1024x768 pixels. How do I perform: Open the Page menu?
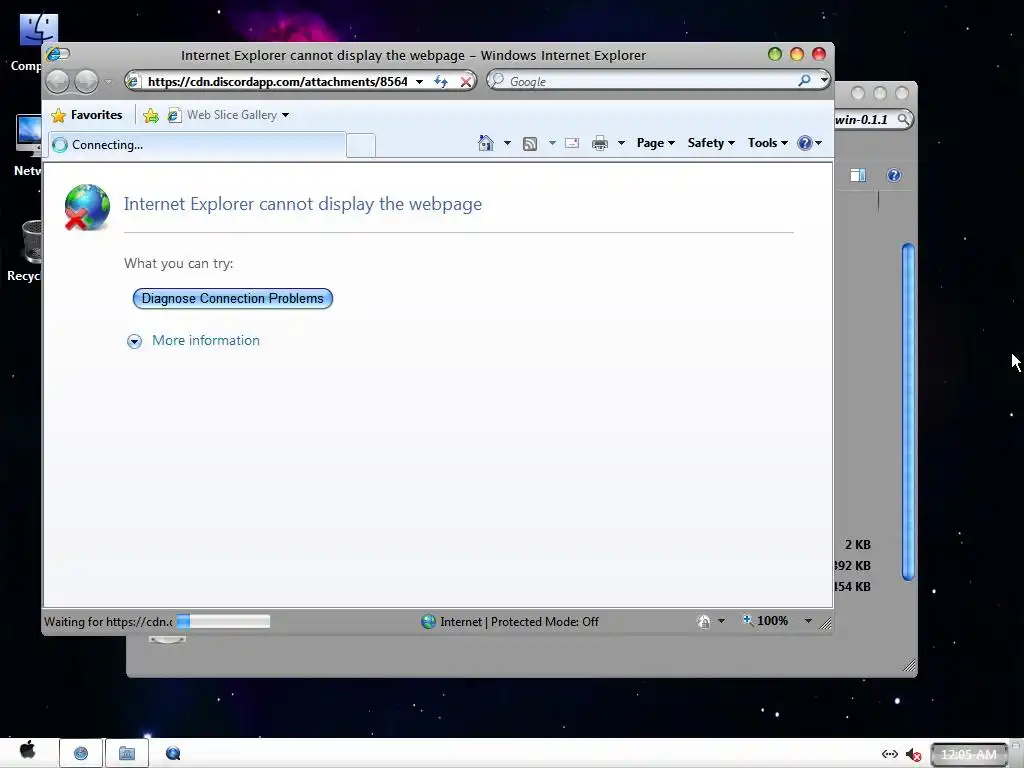pyautogui.click(x=656, y=143)
